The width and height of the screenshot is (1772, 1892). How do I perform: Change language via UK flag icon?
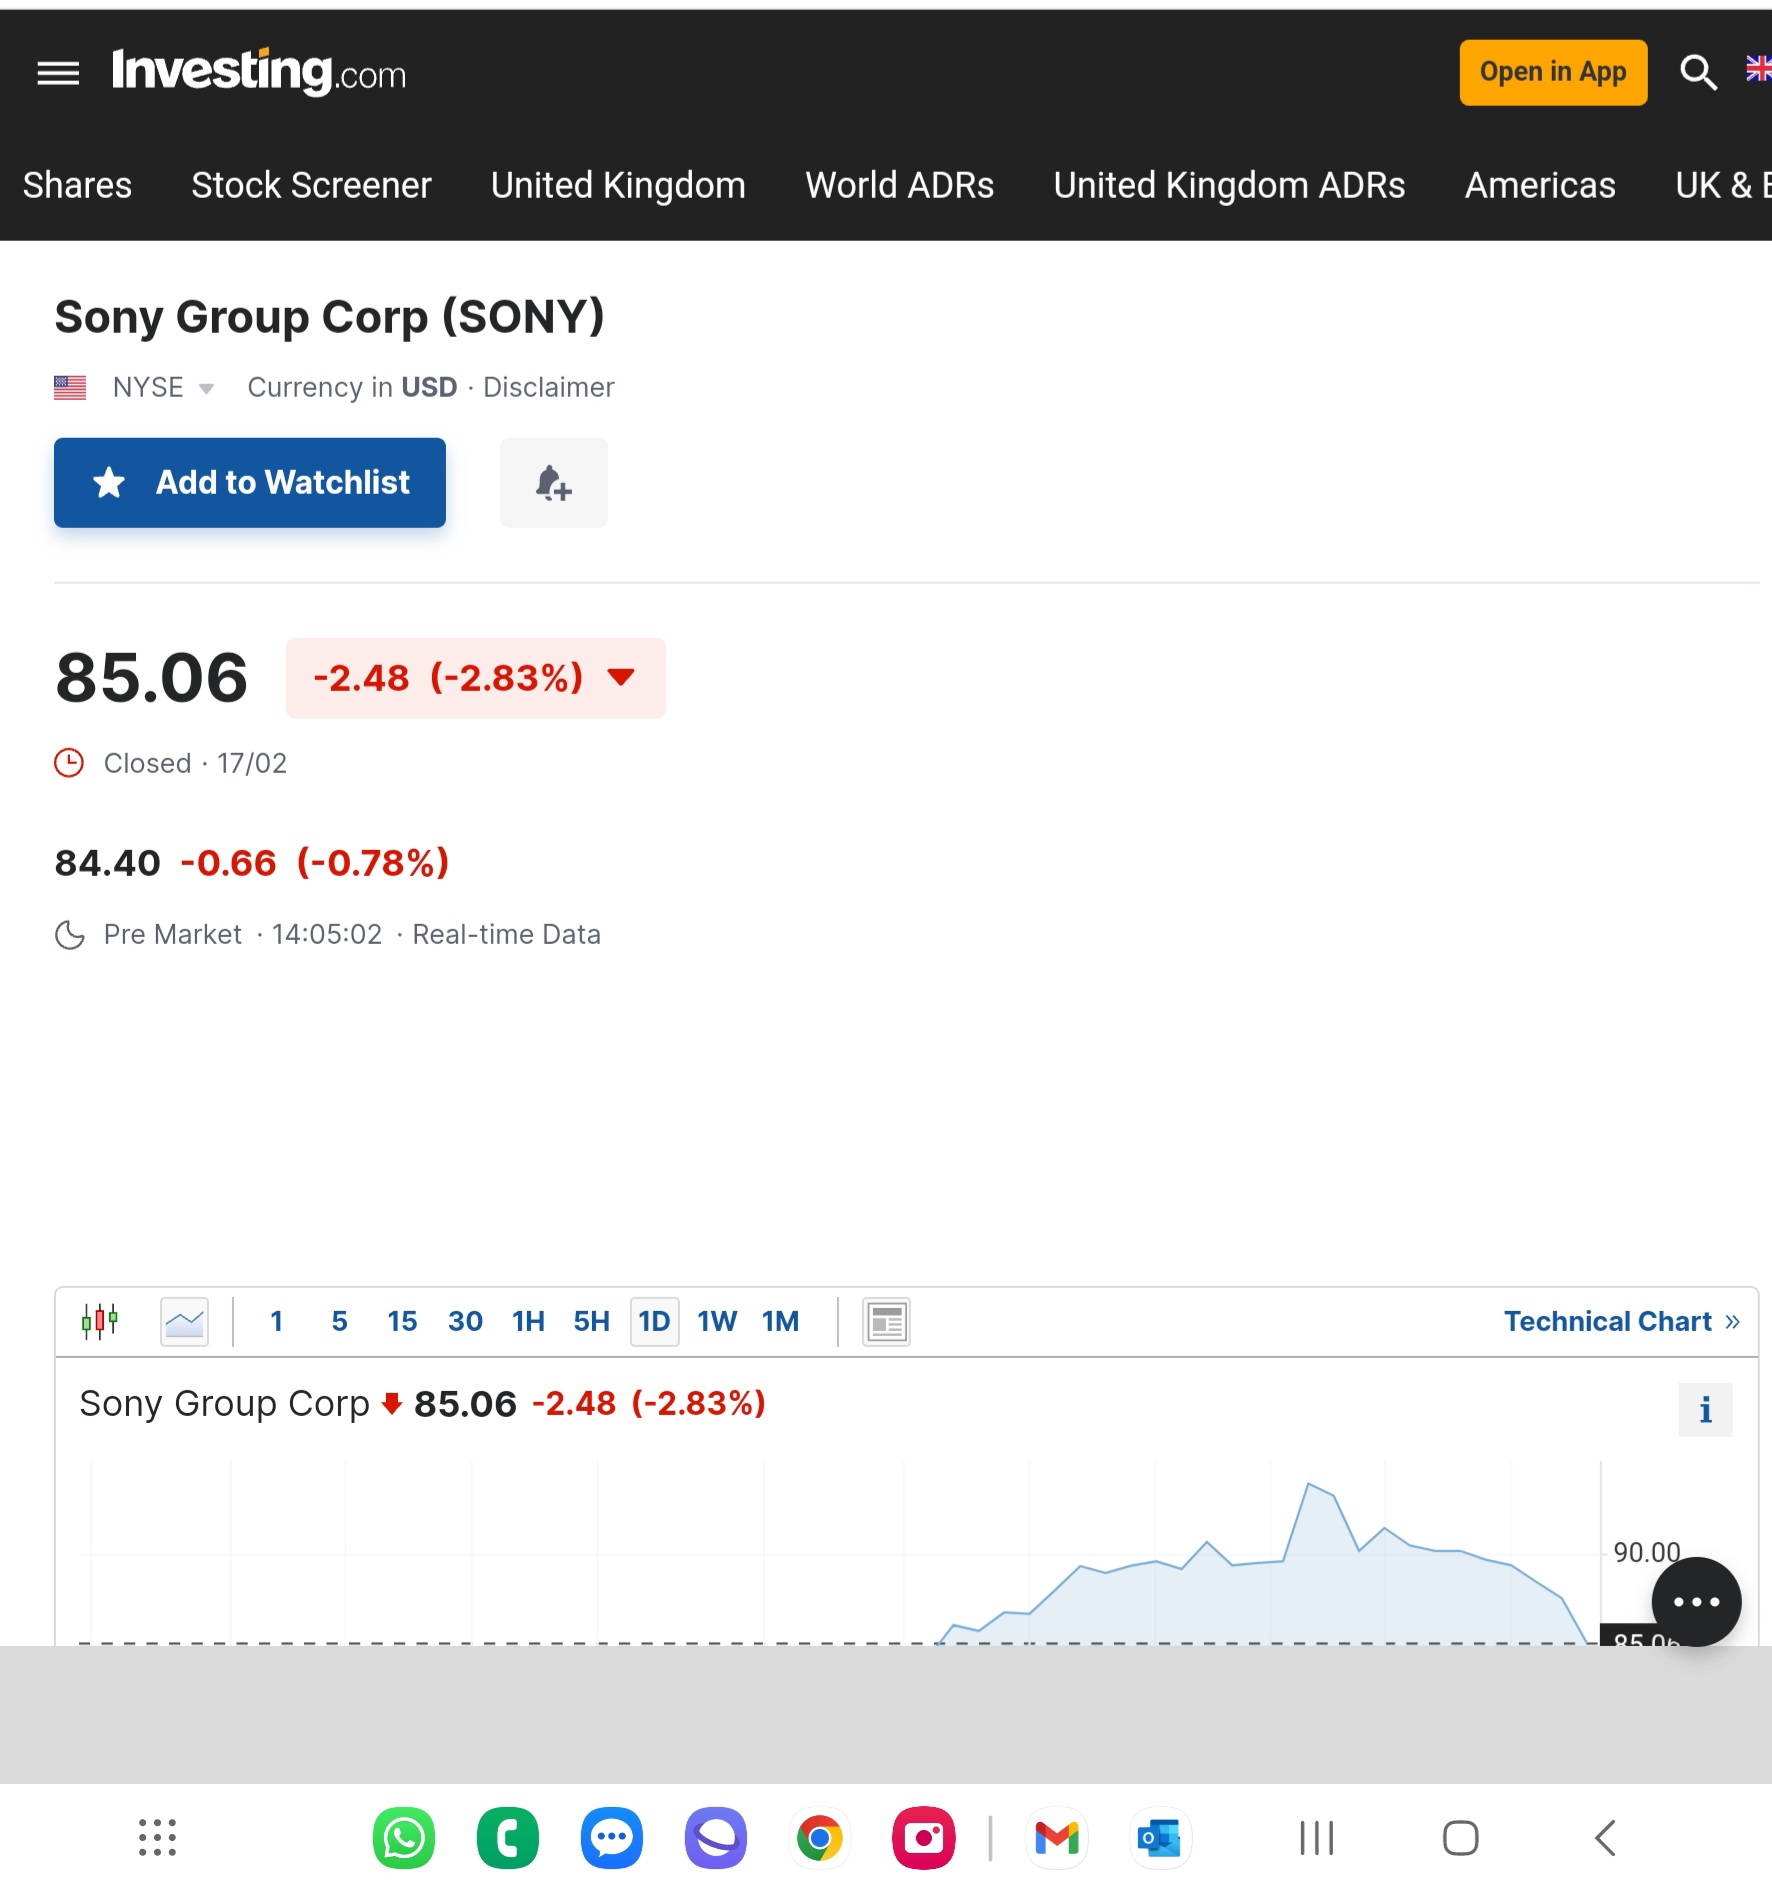pyautogui.click(x=1759, y=68)
